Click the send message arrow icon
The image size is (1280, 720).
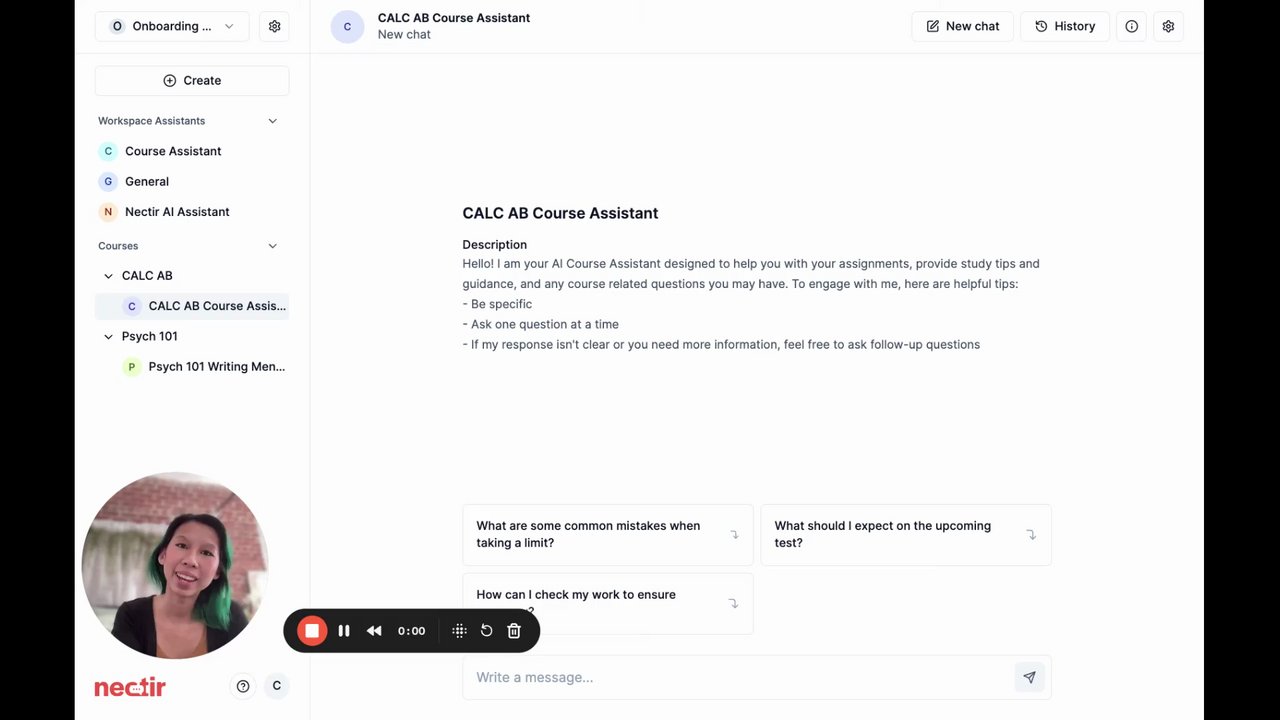click(1029, 677)
